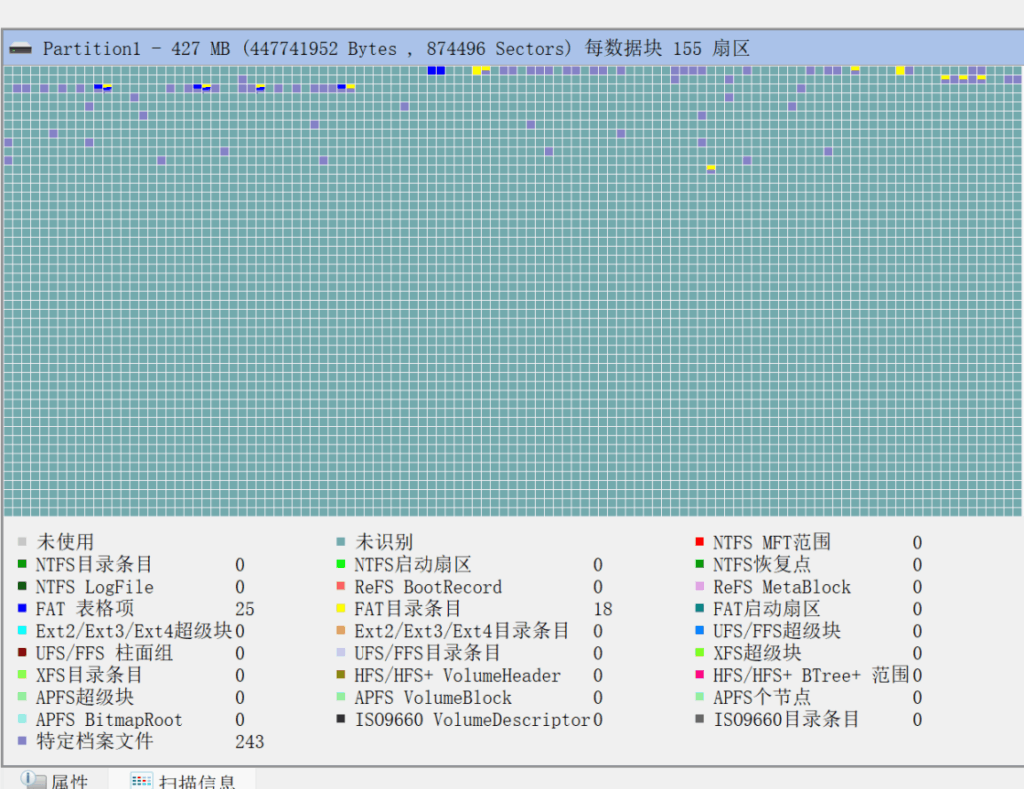Click the red NTFS MFT范围 legend swatch
This screenshot has height=789, width=1024.
click(x=700, y=543)
